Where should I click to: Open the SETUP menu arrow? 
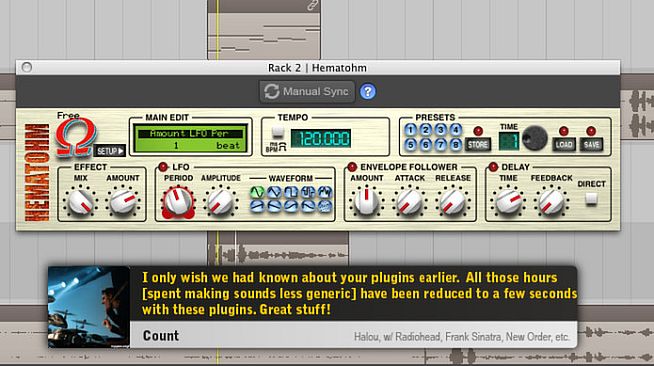[110, 151]
